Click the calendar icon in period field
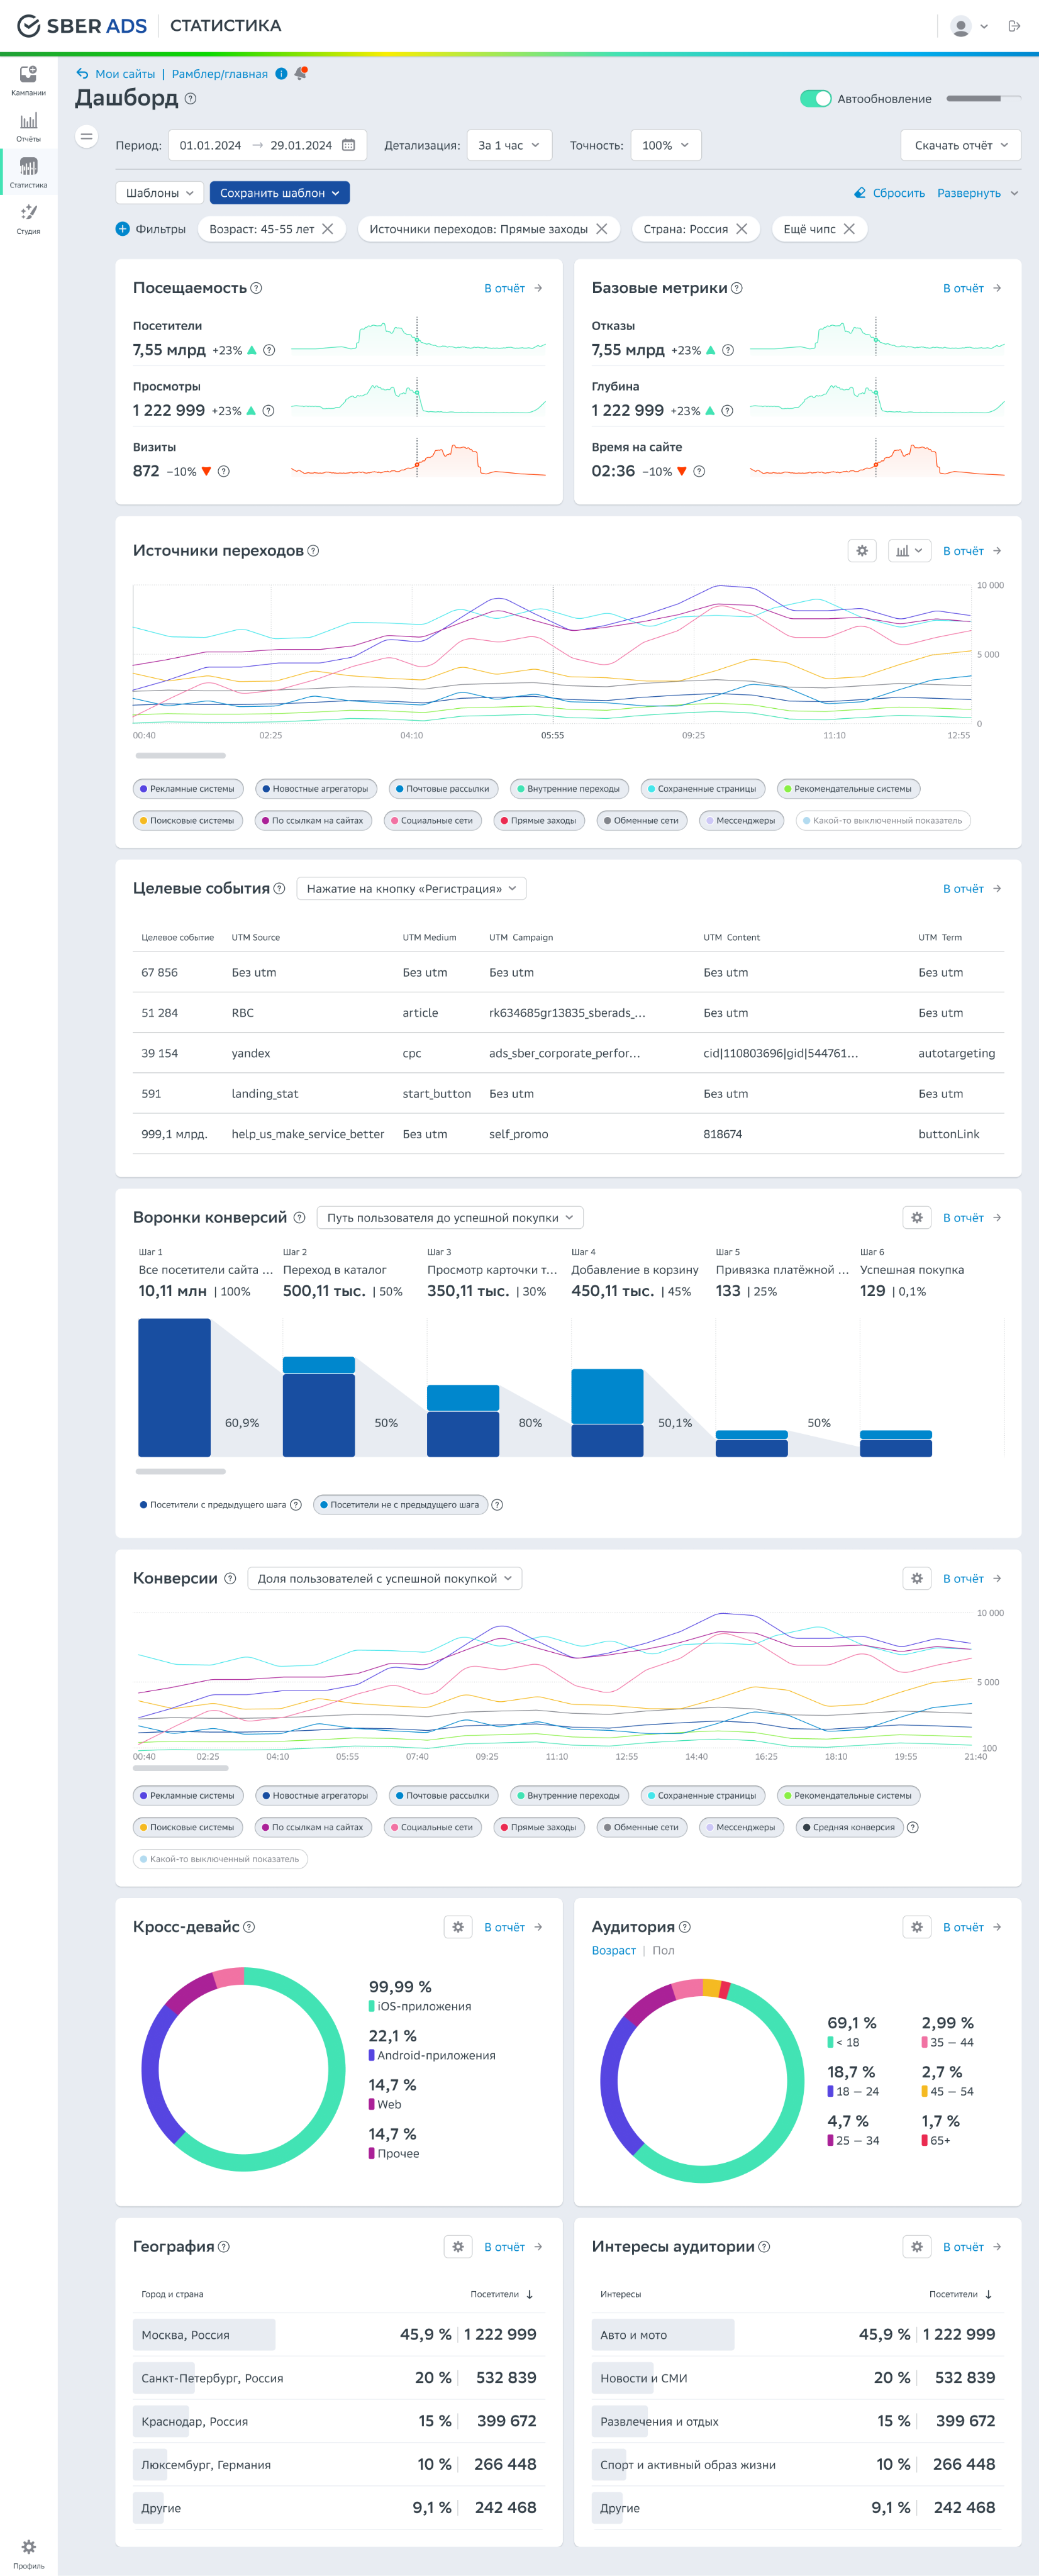 click(348, 146)
